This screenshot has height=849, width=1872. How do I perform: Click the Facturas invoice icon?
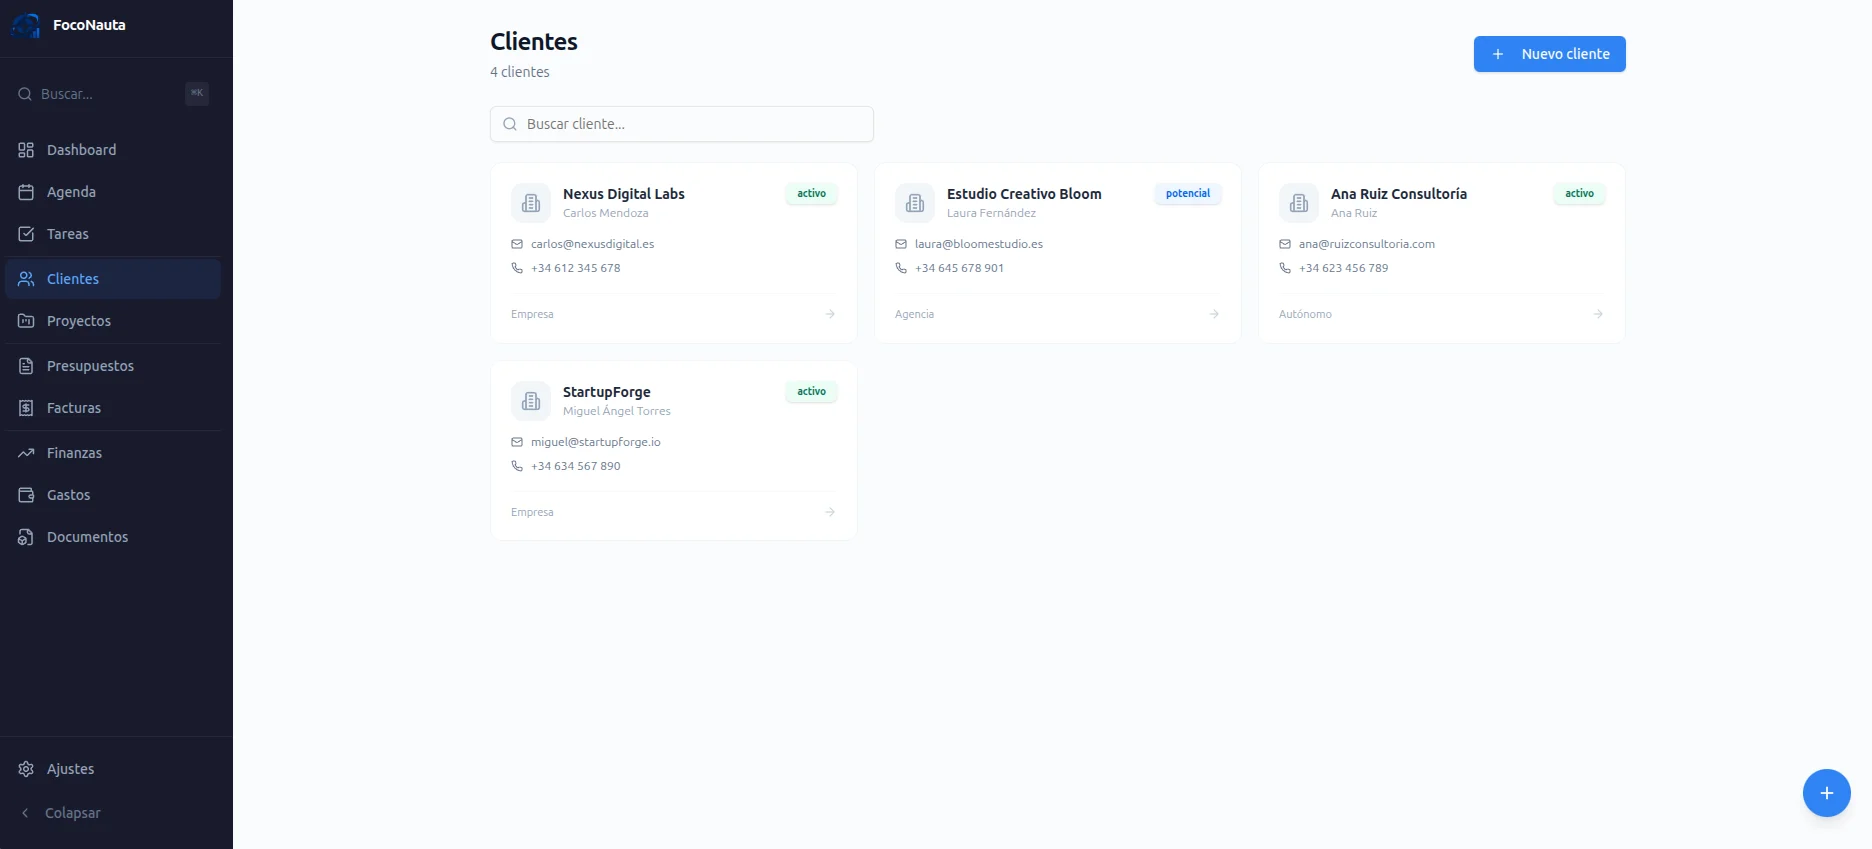26,408
